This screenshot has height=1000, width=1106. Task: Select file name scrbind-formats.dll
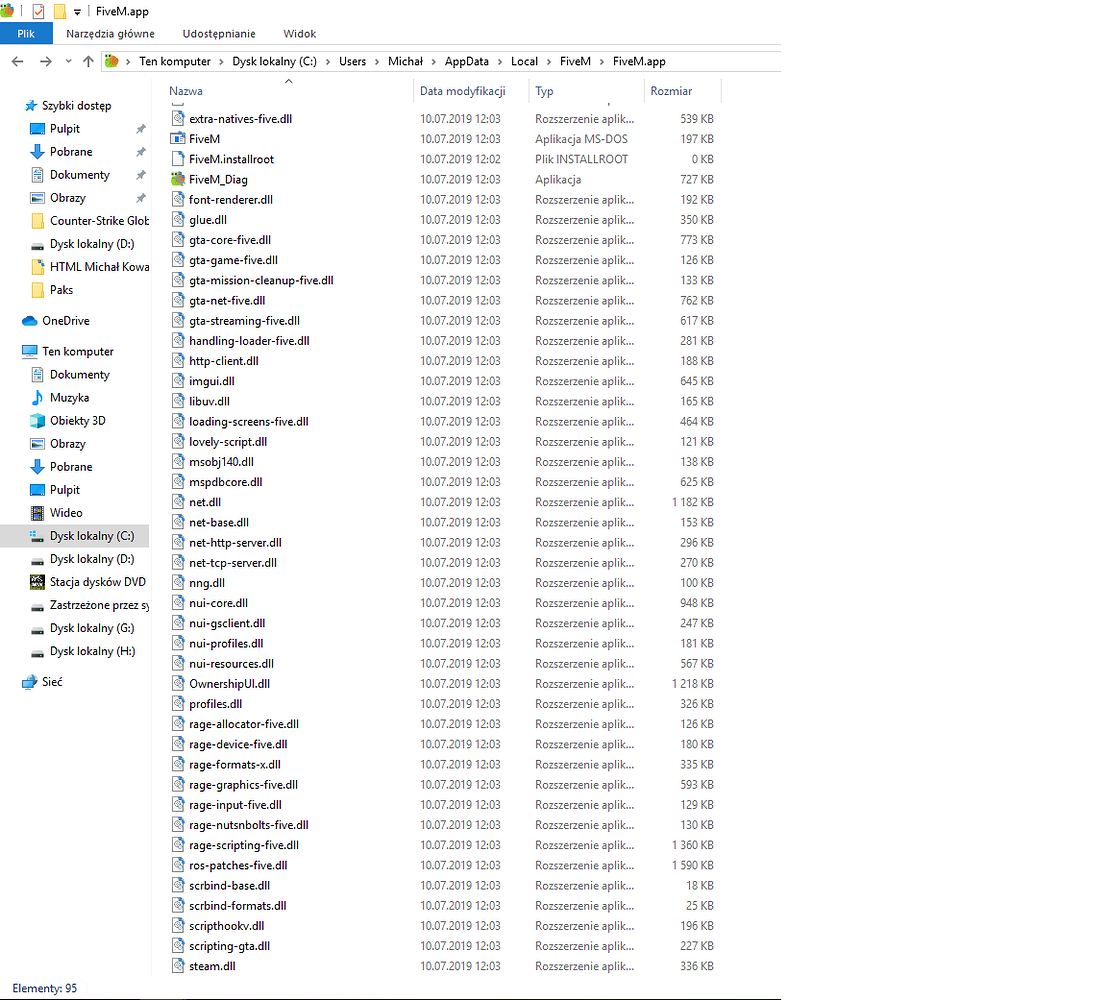[238, 906]
